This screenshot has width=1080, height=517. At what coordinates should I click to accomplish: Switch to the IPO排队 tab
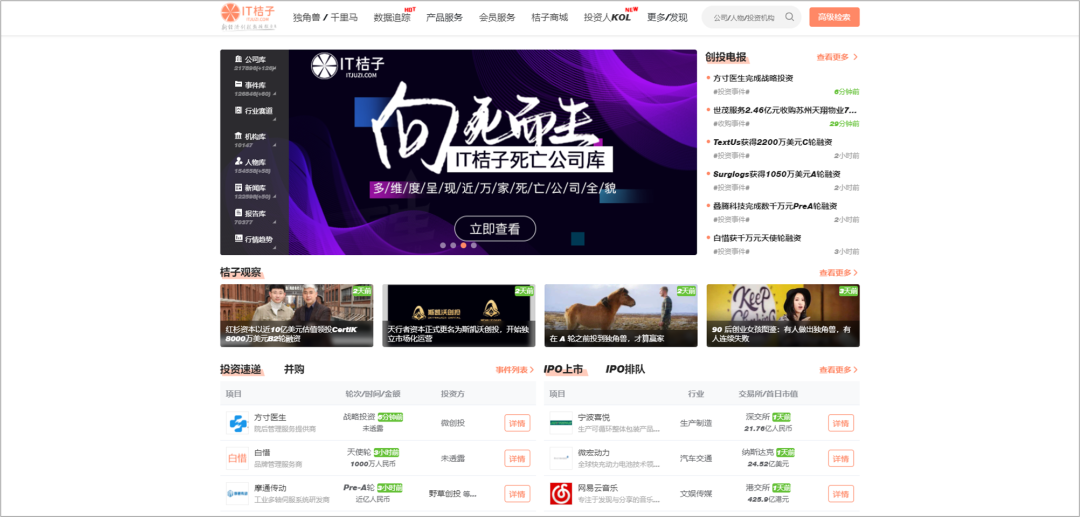coord(625,369)
